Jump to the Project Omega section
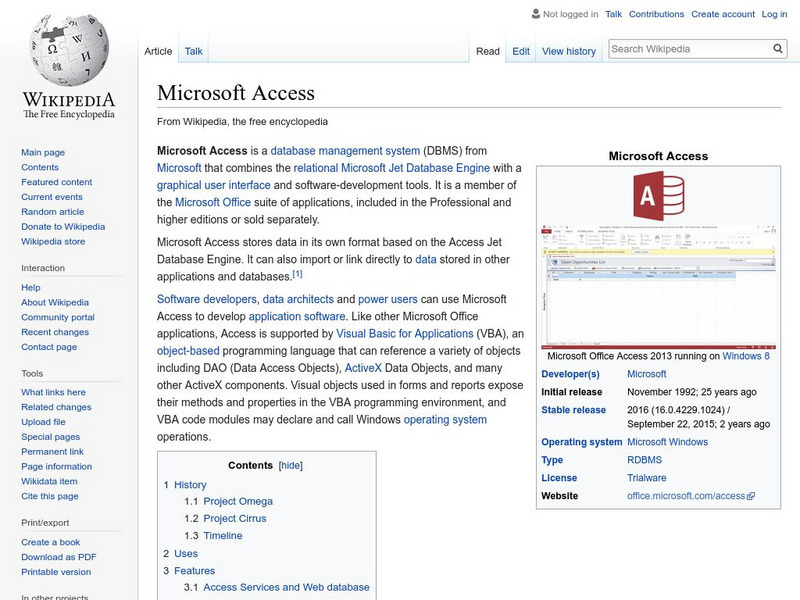 click(238, 501)
